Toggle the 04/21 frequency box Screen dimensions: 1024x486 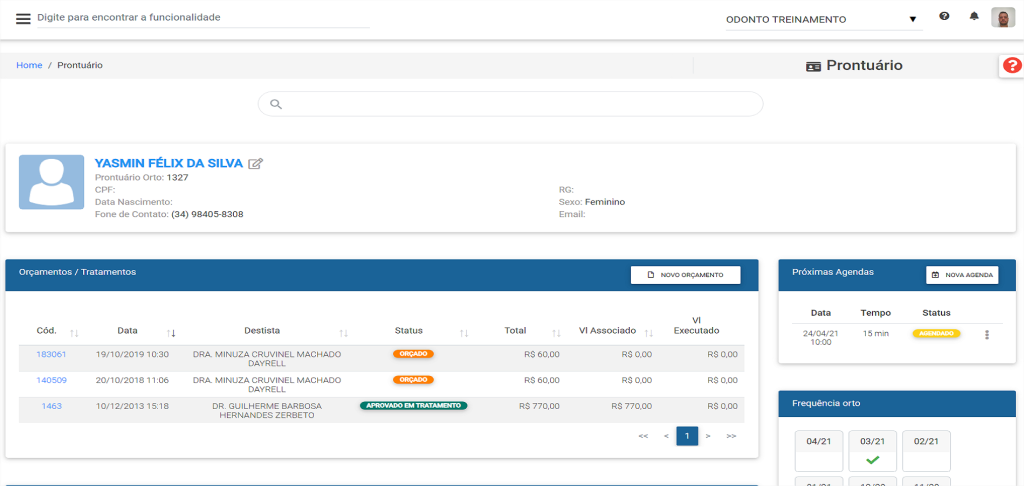pos(818,451)
